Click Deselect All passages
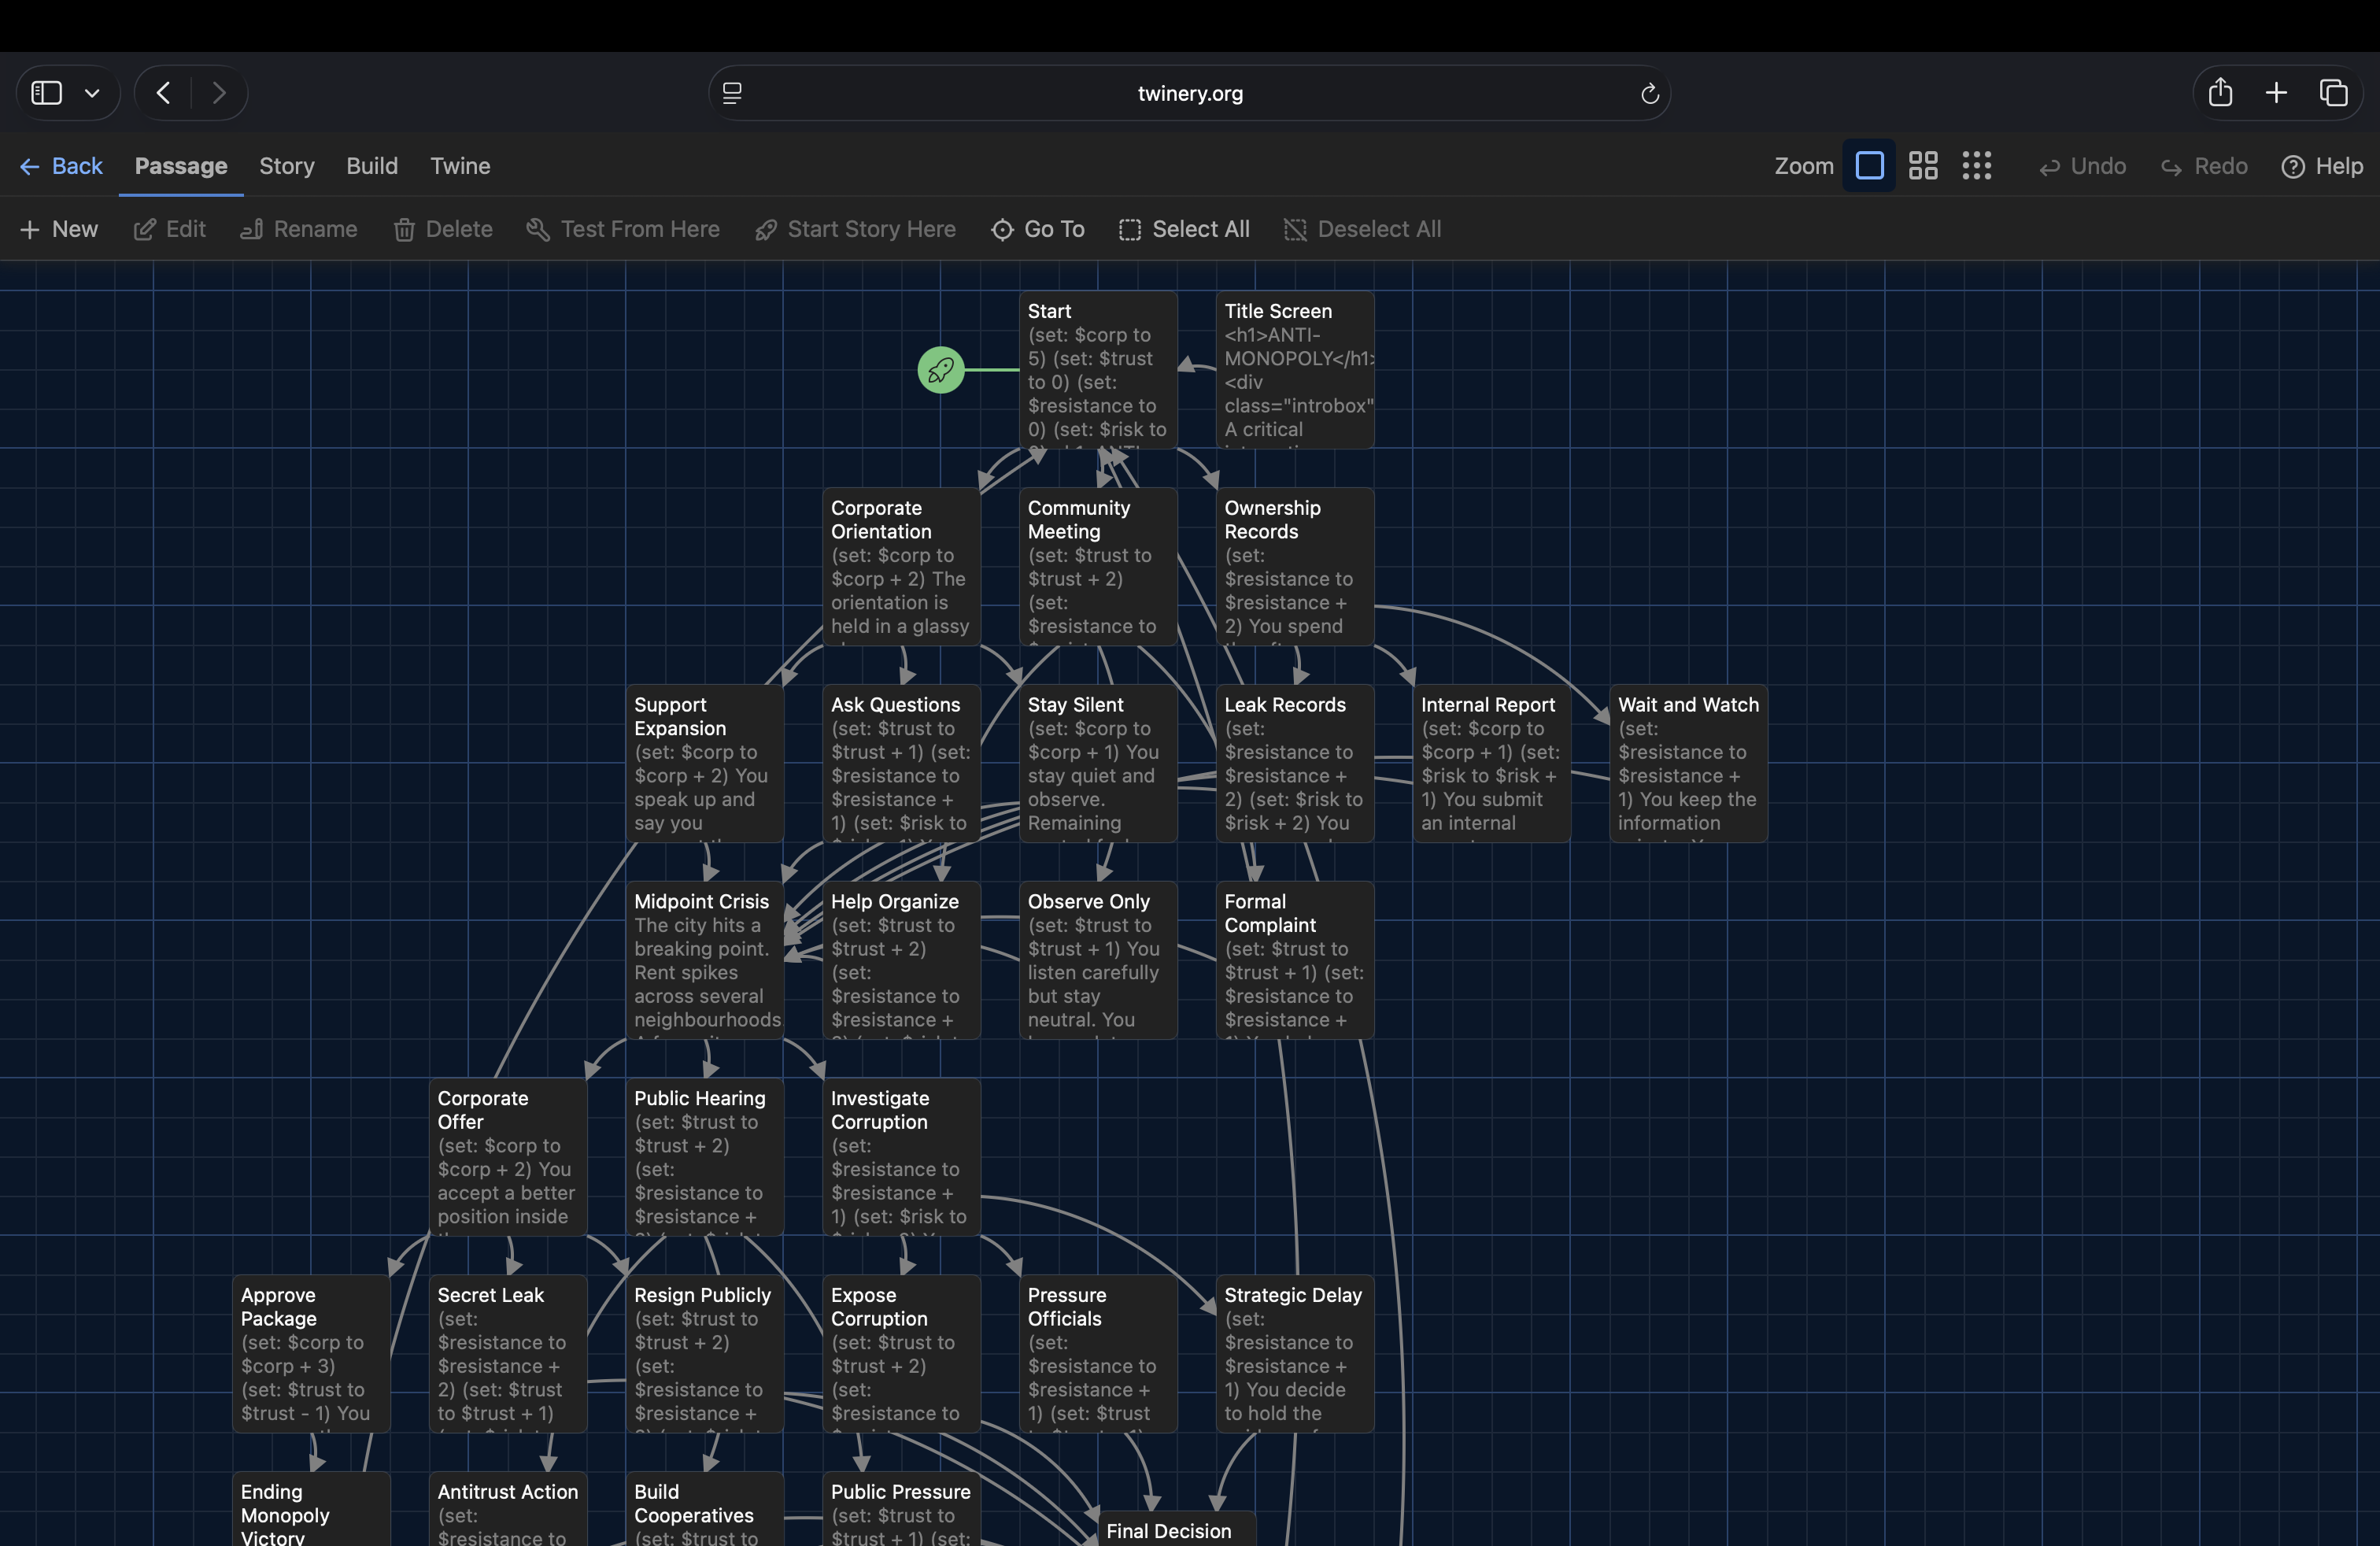The width and height of the screenshot is (2380, 1546). [1362, 229]
